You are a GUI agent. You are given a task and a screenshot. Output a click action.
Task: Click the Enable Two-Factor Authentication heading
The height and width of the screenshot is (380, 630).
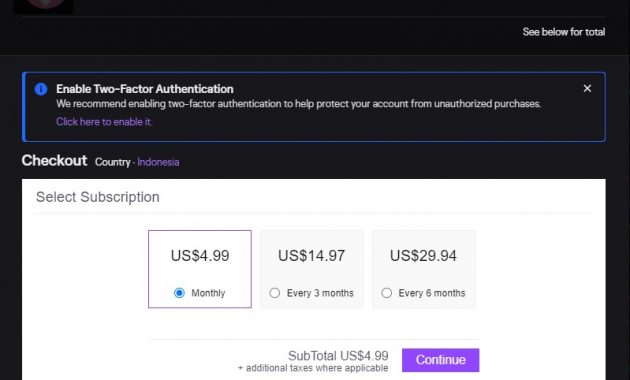pos(145,89)
